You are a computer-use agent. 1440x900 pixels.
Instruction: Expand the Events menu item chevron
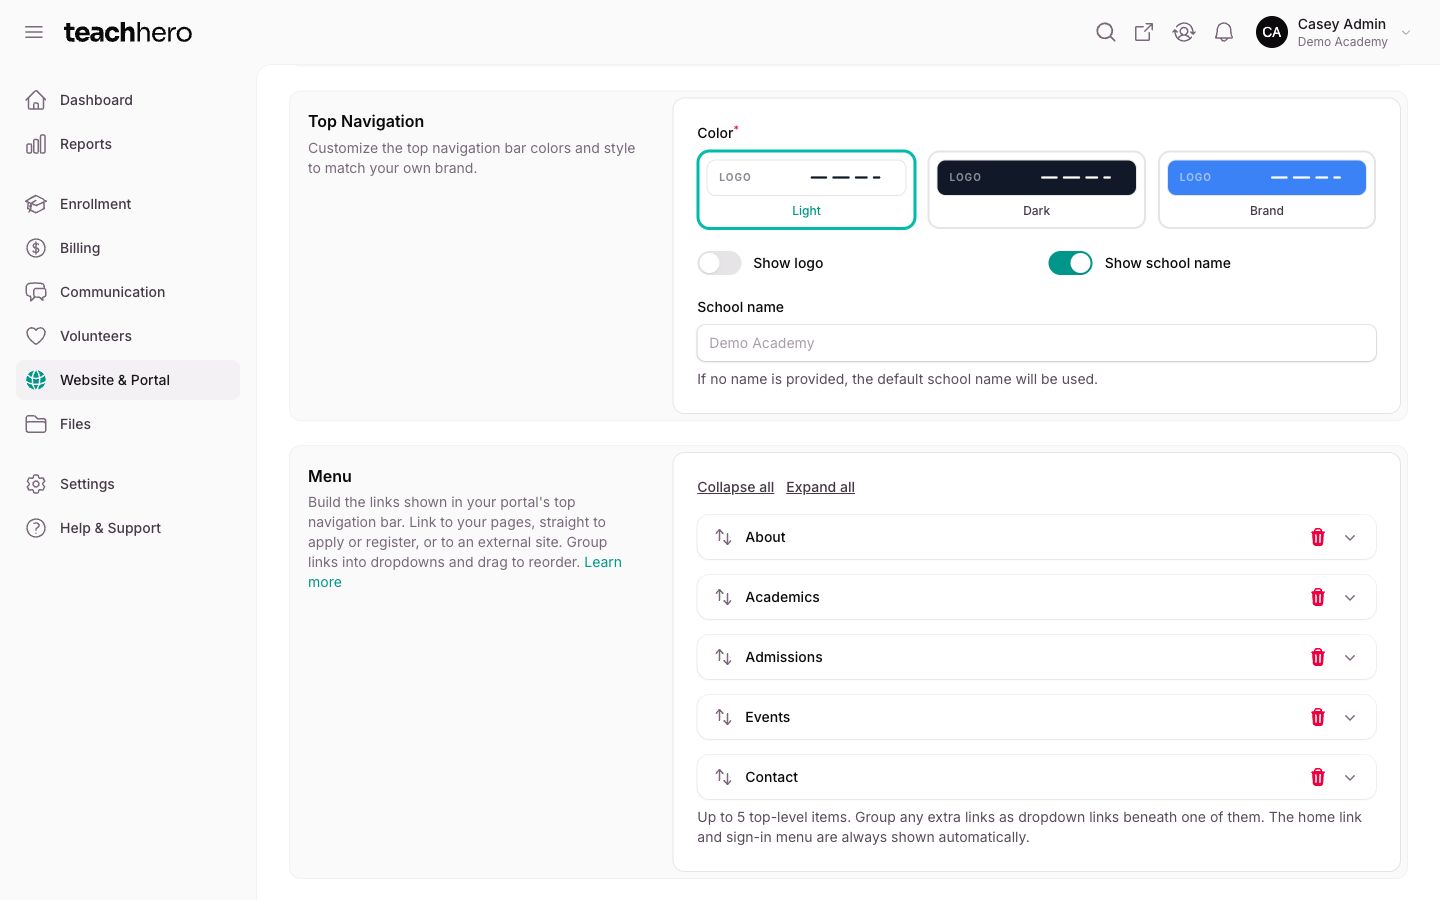click(x=1350, y=717)
